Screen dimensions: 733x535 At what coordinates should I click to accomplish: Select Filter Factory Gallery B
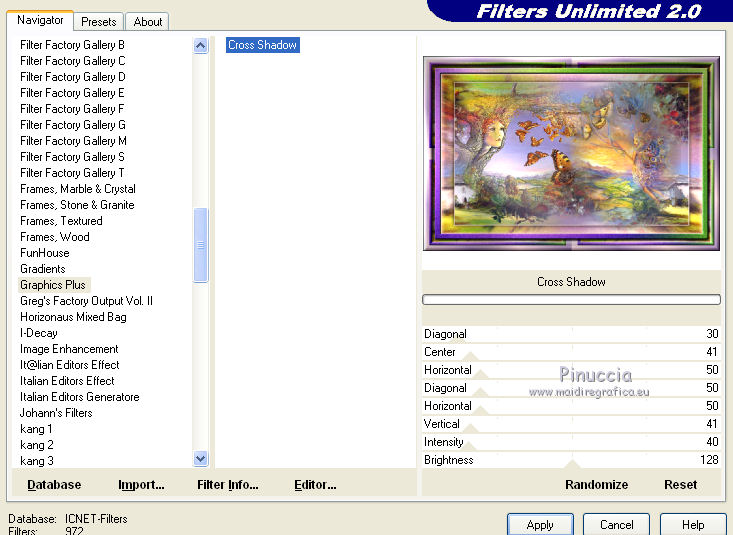(72, 45)
